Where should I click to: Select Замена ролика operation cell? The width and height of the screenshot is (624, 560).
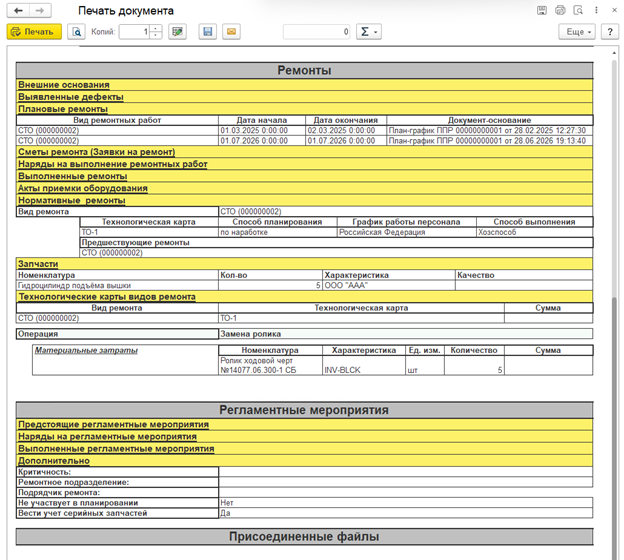pyautogui.click(x=406, y=334)
